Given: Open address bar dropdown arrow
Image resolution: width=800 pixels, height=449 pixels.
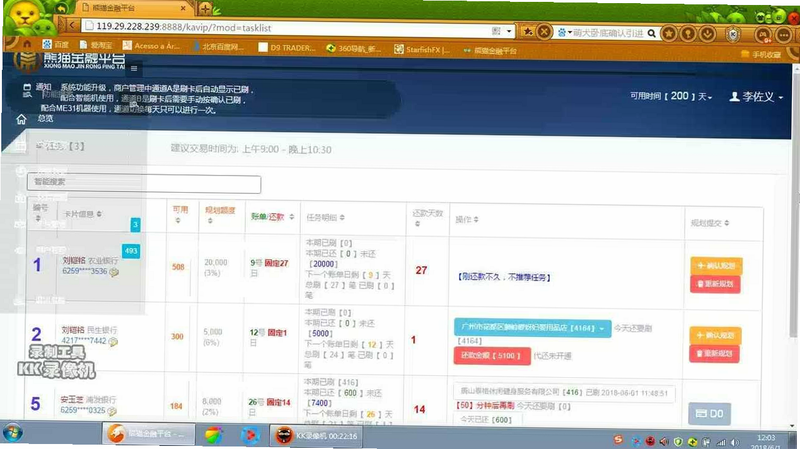Looking at the screenshot, I should tap(509, 31).
